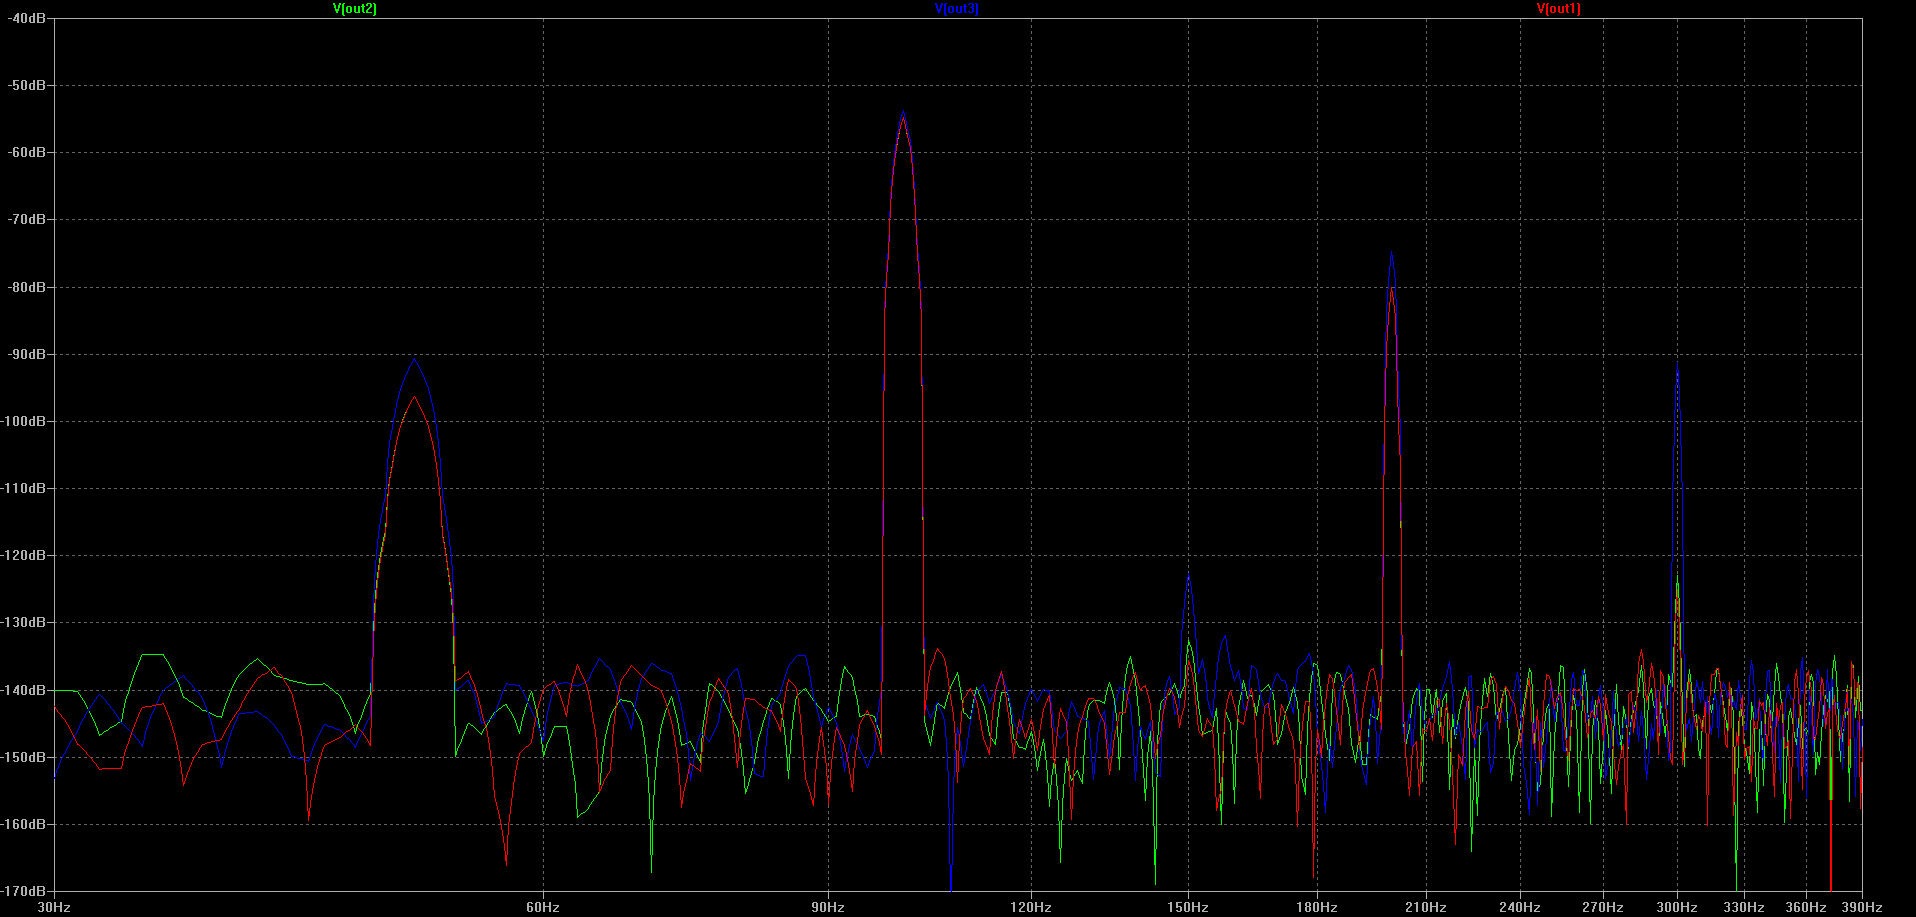Click the -140dB vertical axis label

(23, 690)
